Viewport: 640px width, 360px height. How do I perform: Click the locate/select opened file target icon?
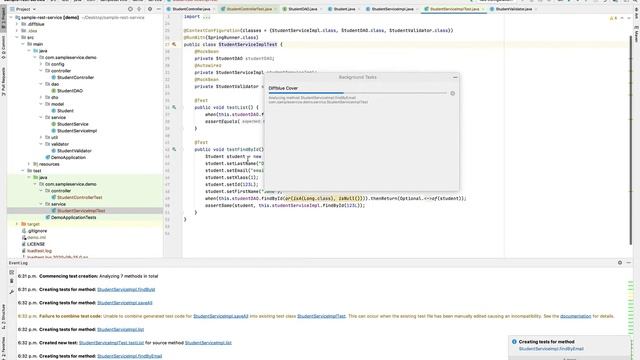point(130,9)
